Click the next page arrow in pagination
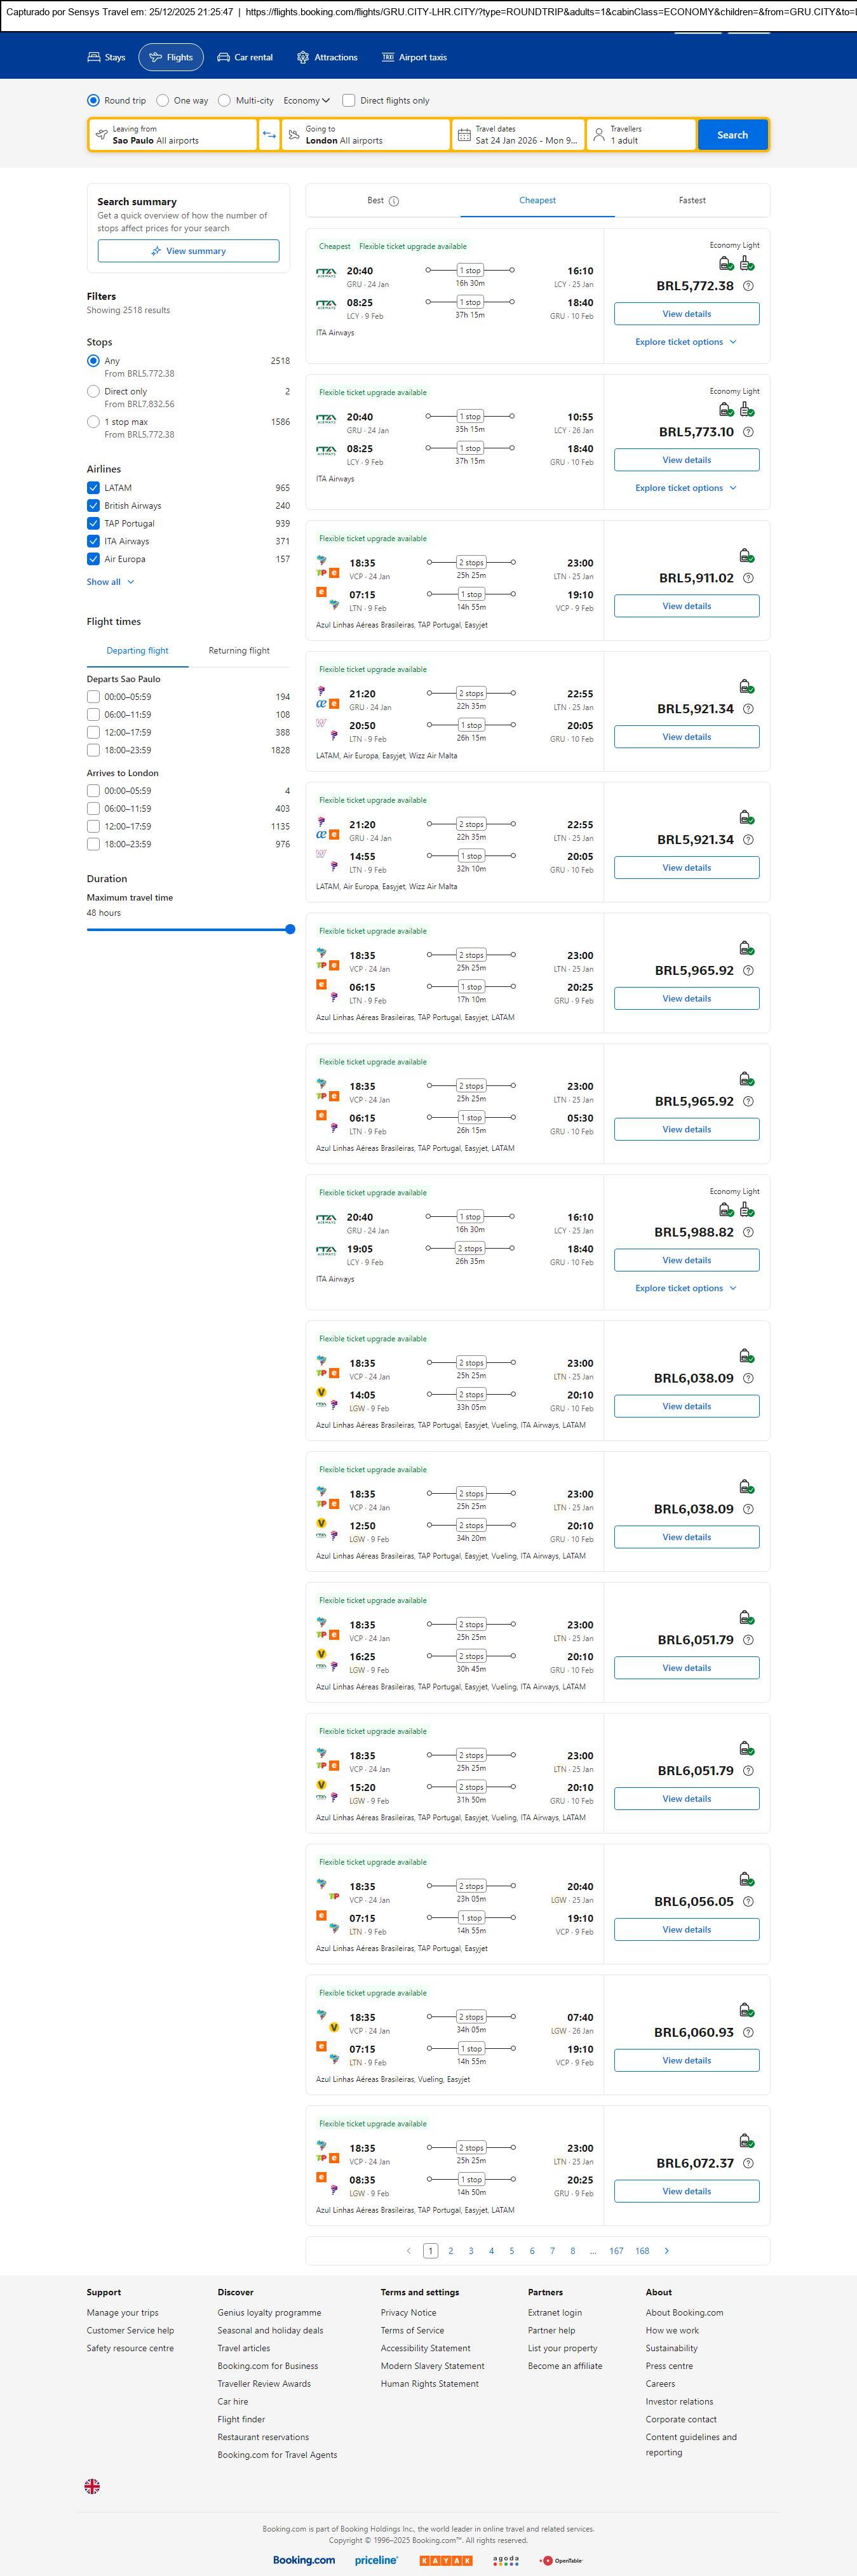The image size is (857, 2576). point(667,2250)
